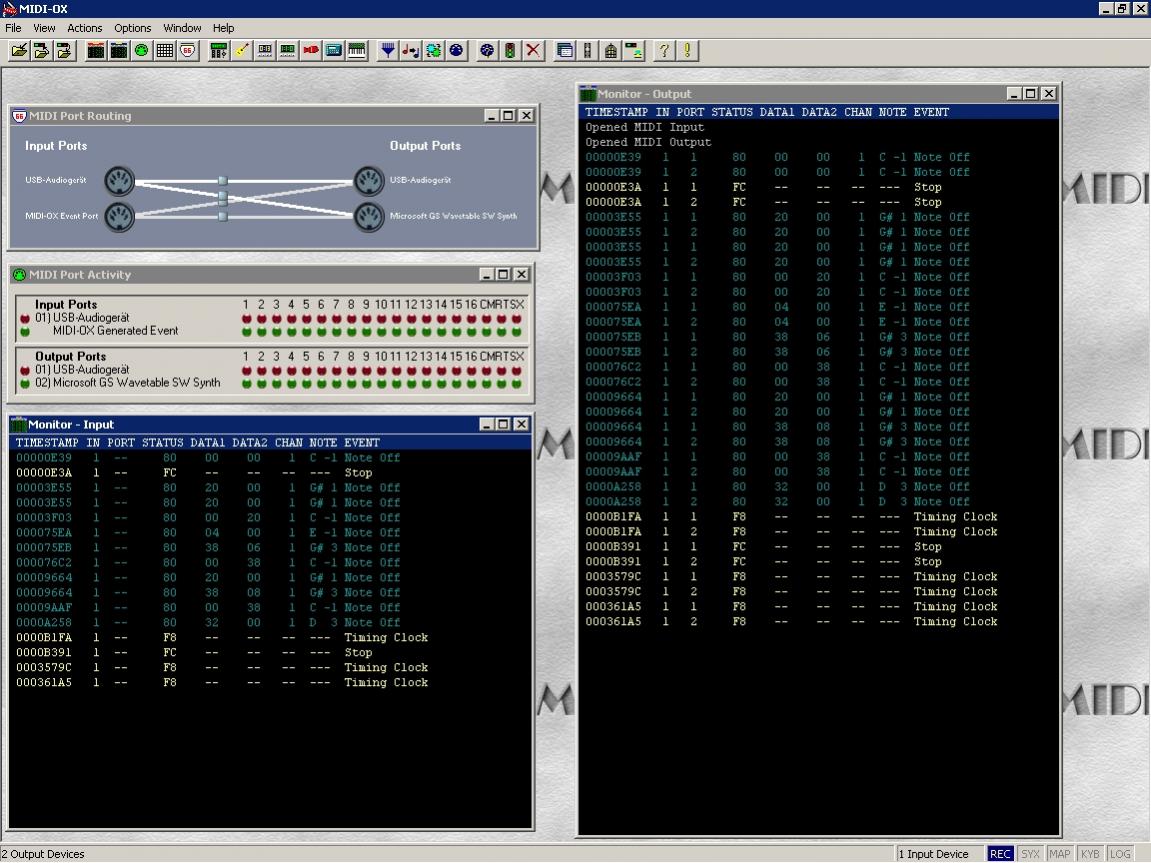Click 'Opened MIDI Output' line in Monitor Output
Screen dimensions: 1151x863
click(648, 142)
